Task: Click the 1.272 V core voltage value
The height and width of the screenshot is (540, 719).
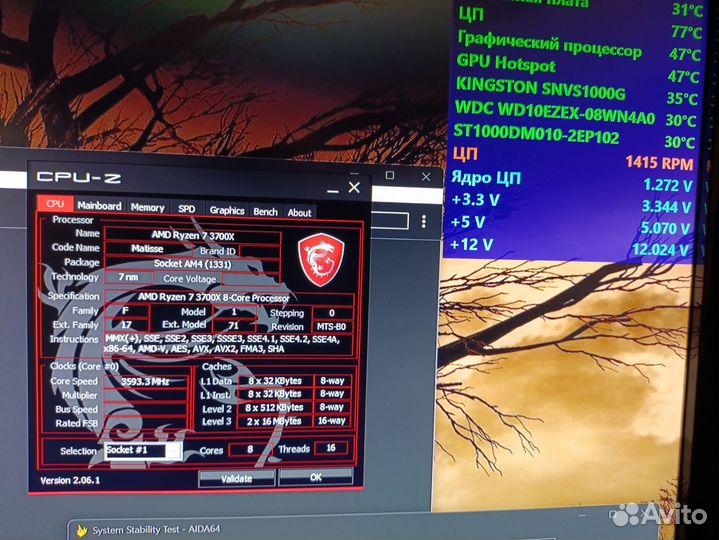Action: pyautogui.click(x=668, y=185)
